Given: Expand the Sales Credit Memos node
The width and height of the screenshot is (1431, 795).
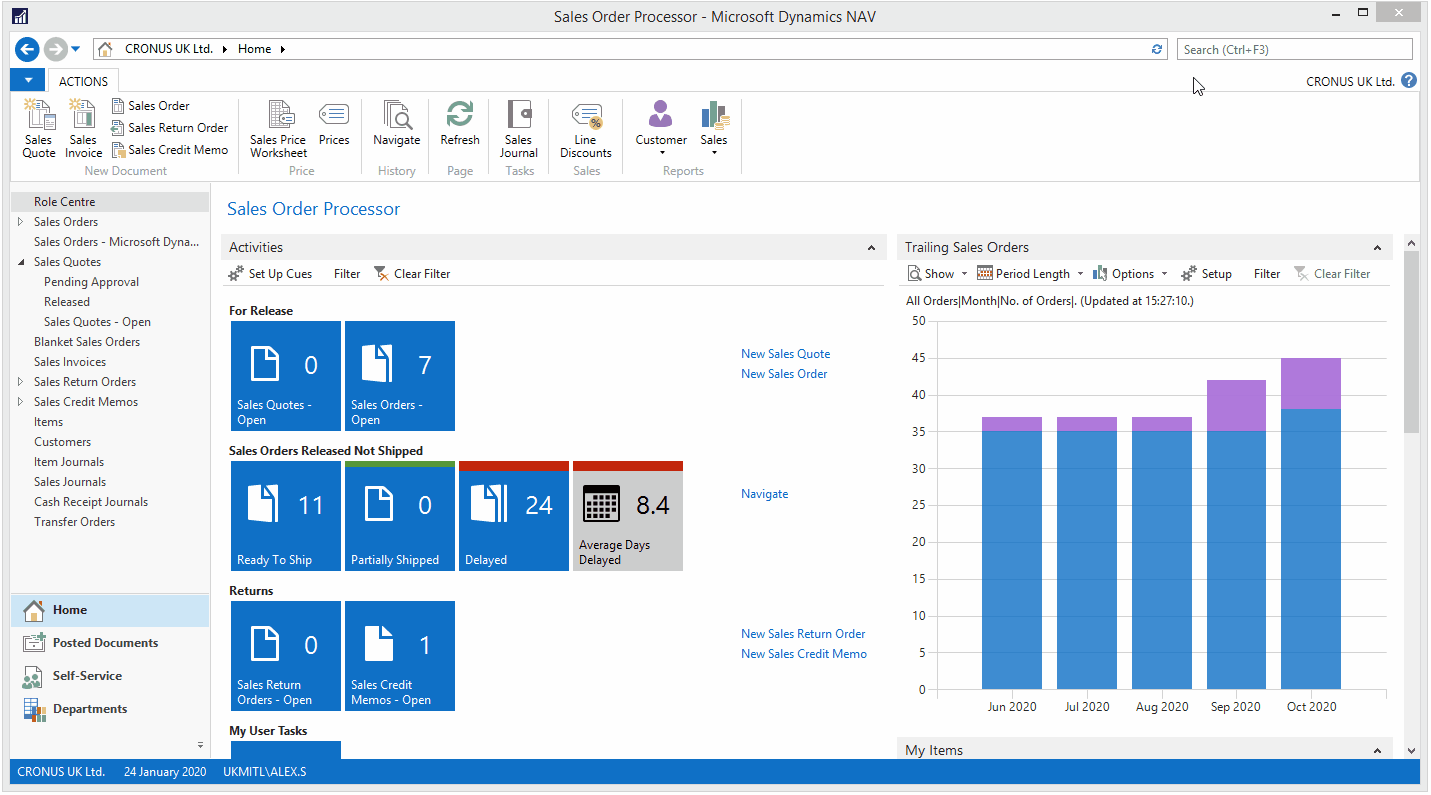Looking at the screenshot, I should [20, 402].
